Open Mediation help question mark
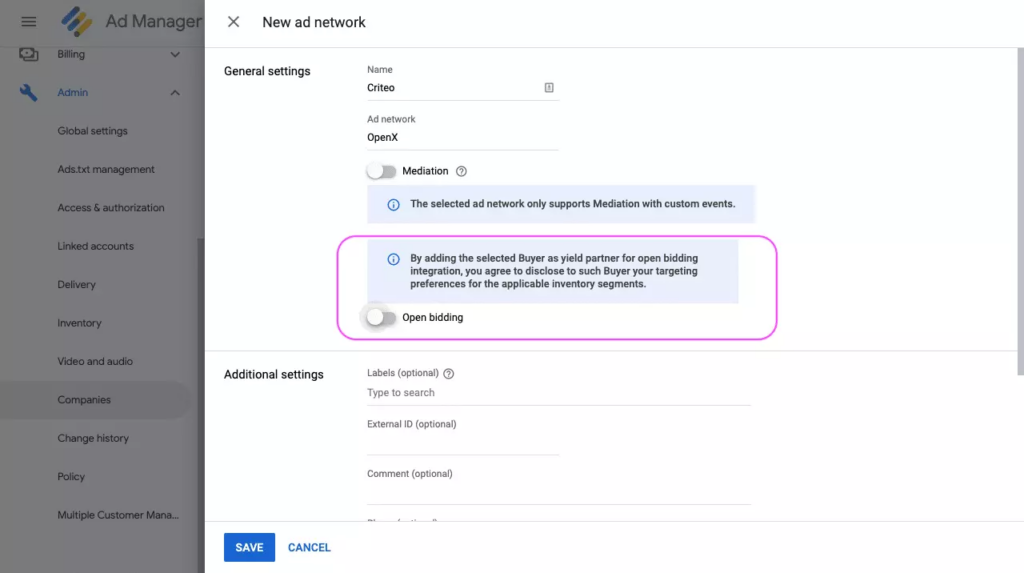The image size is (1024, 573). (x=461, y=171)
